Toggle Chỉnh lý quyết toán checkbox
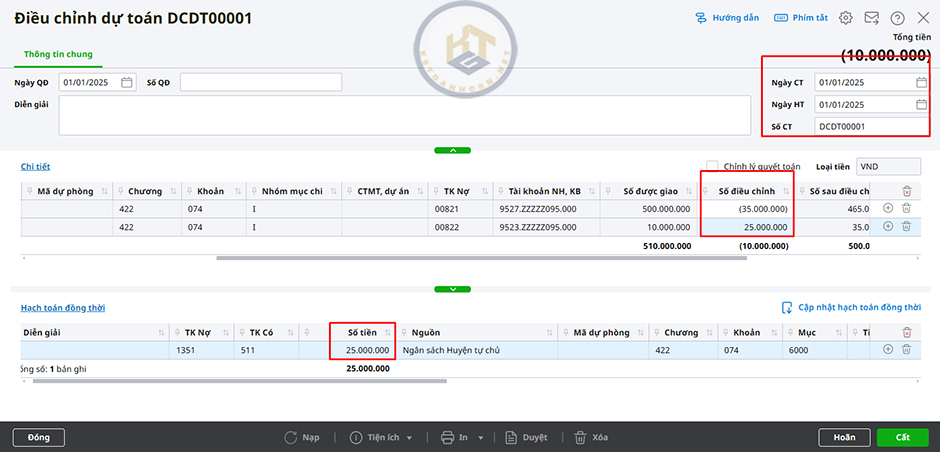This screenshot has width=940, height=452. 712,166
